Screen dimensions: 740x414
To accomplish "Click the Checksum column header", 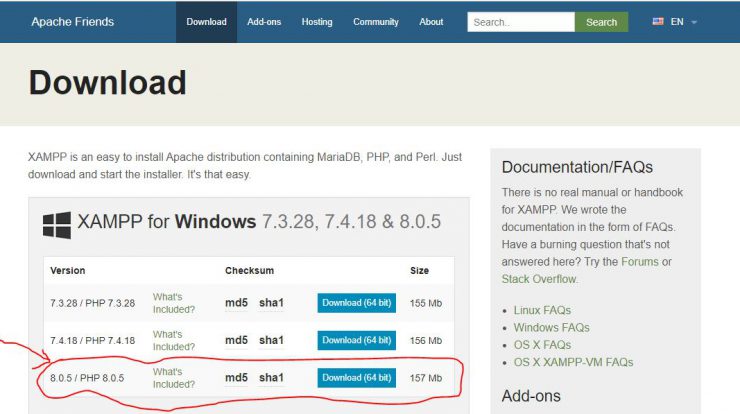I will pos(249,270).
